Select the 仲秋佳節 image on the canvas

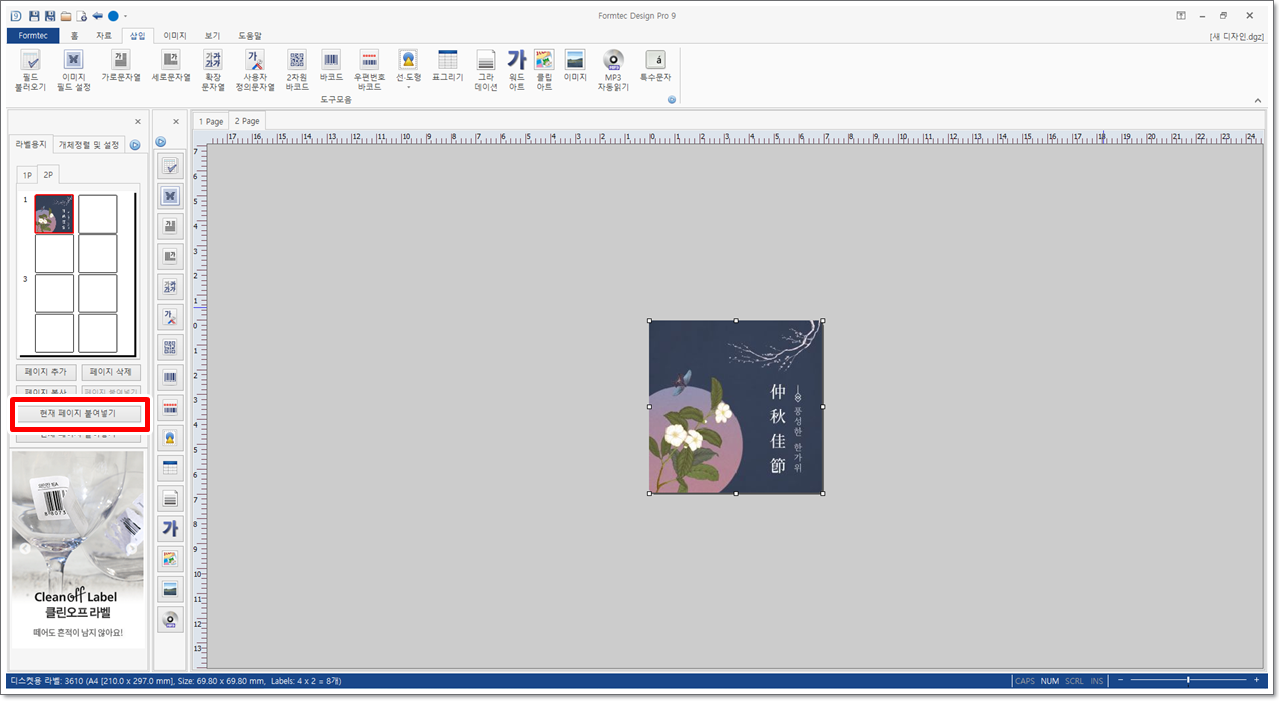(736, 407)
